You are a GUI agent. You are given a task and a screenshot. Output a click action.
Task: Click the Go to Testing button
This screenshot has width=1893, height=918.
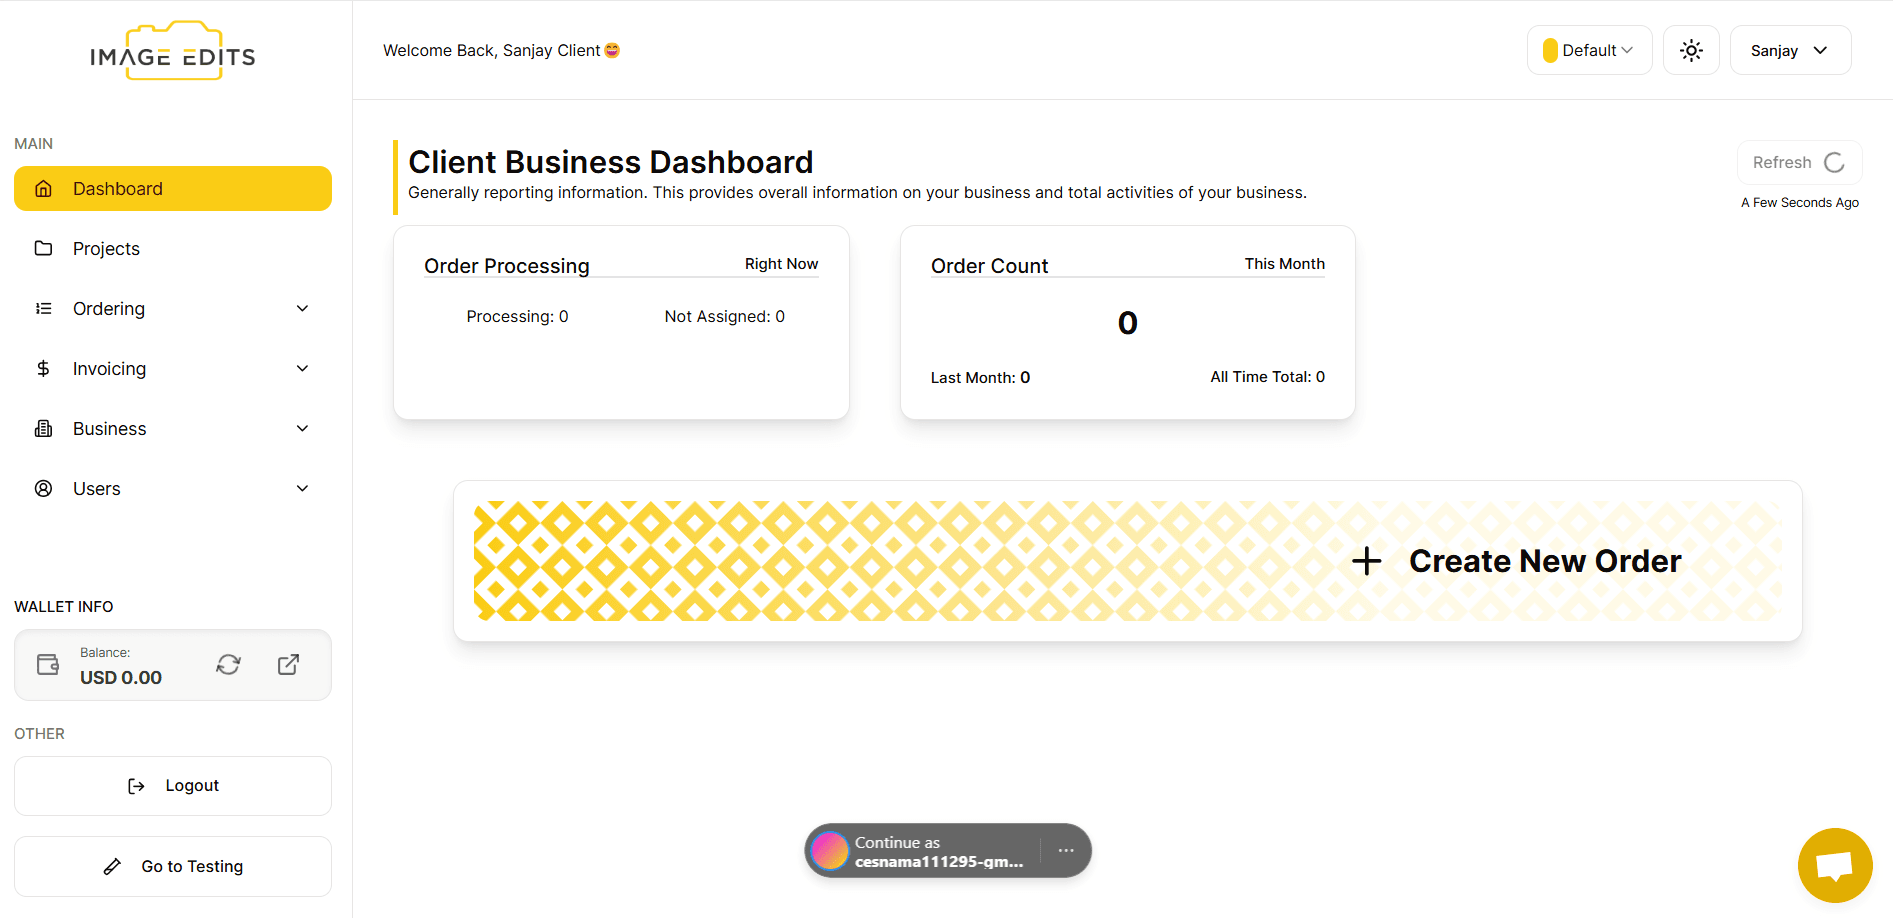tap(173, 867)
